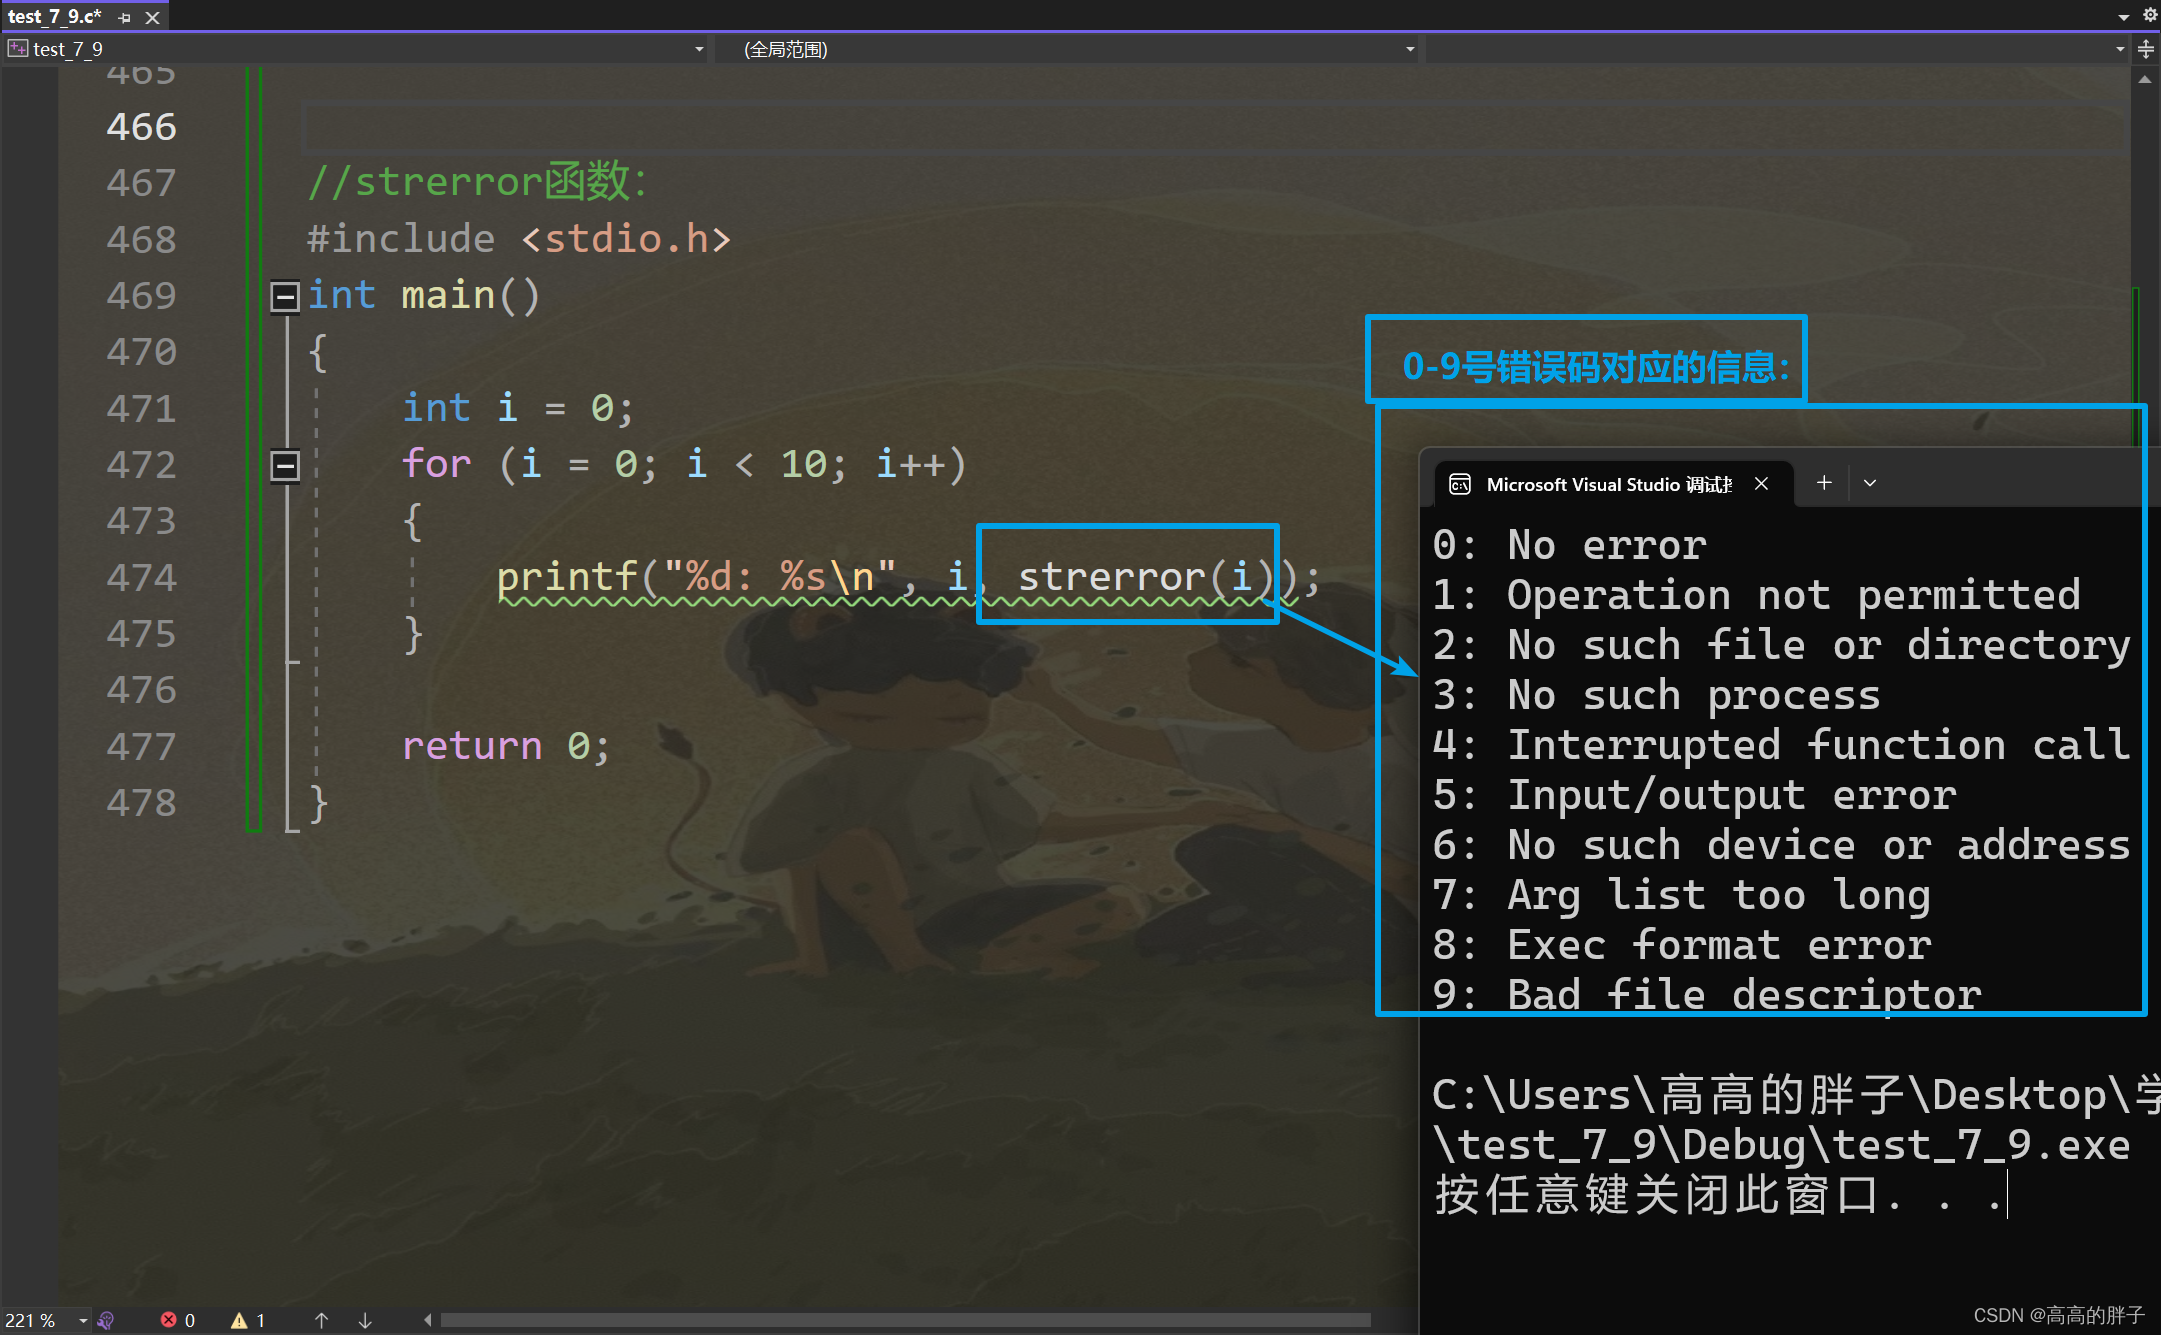Click the red error count icon

coord(169,1320)
